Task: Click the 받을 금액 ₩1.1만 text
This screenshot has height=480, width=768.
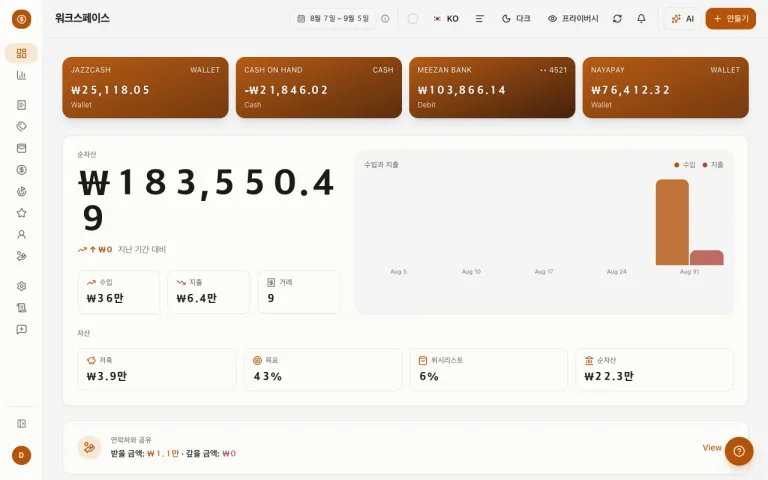Action: (145, 454)
